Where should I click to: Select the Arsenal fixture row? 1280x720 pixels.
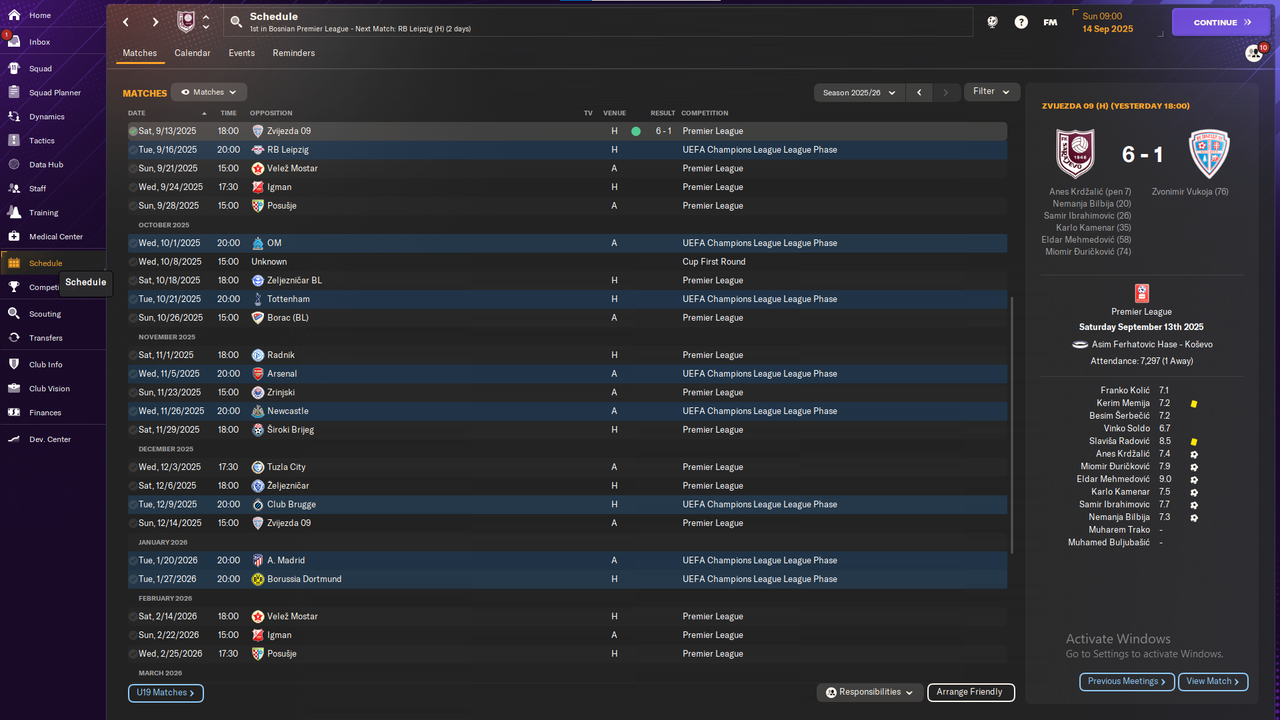(x=567, y=374)
